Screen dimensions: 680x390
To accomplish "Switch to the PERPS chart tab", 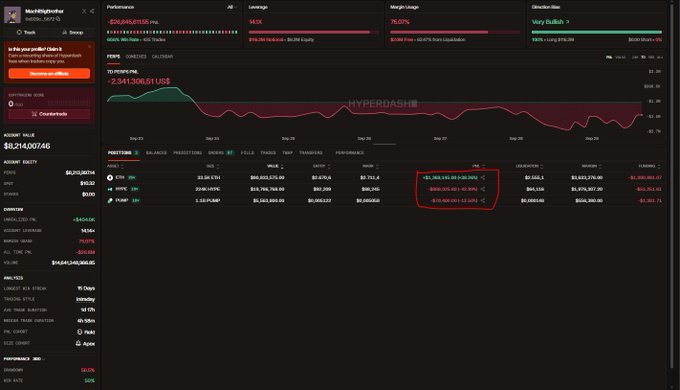I will [x=114, y=57].
